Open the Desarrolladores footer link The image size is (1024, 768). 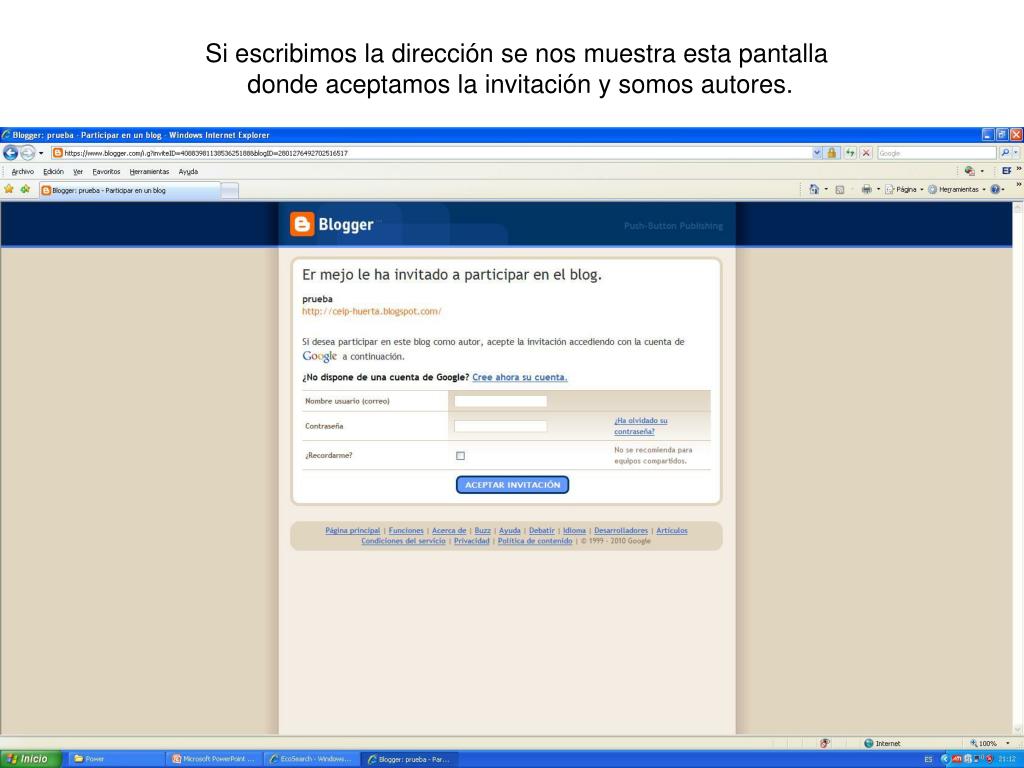pos(621,530)
